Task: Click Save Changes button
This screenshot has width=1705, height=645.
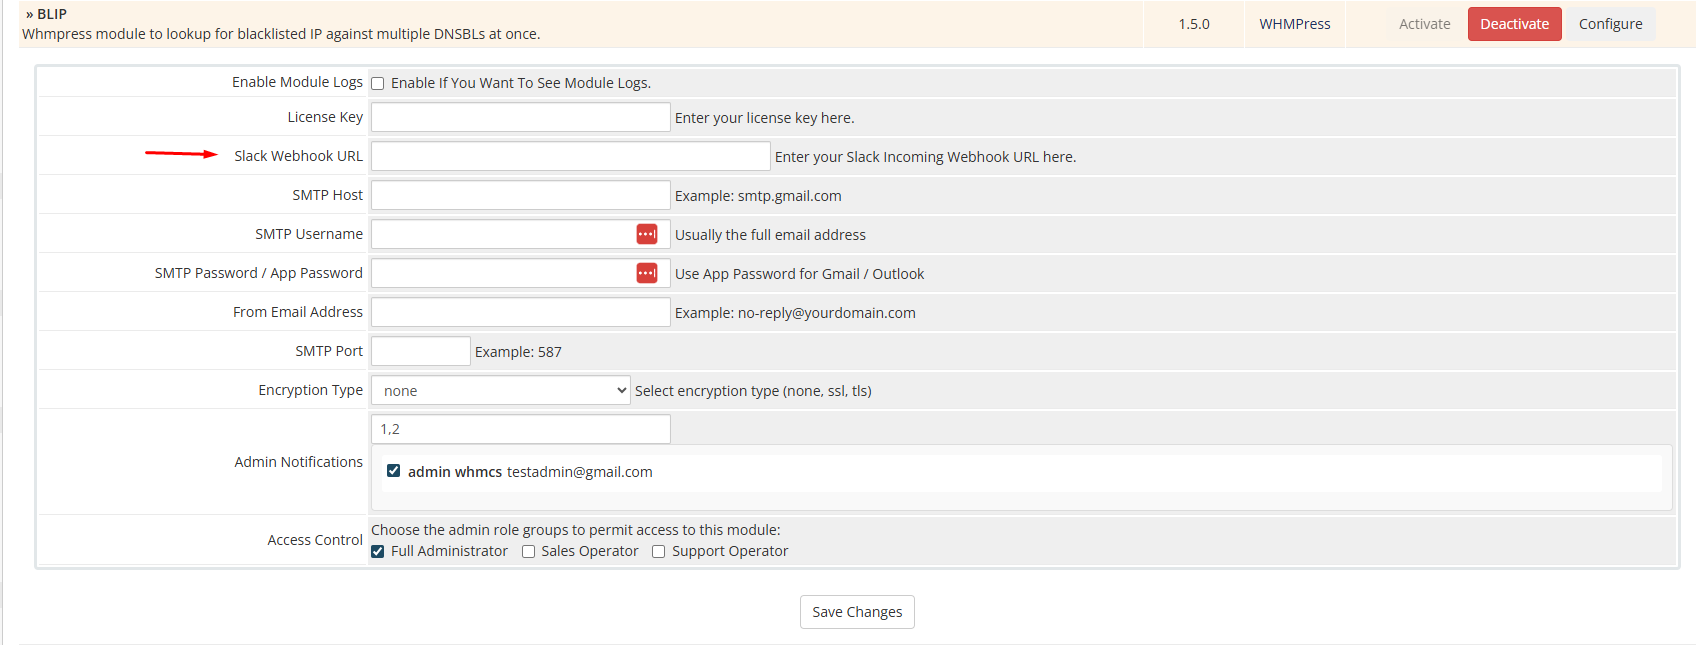Action: [x=857, y=612]
